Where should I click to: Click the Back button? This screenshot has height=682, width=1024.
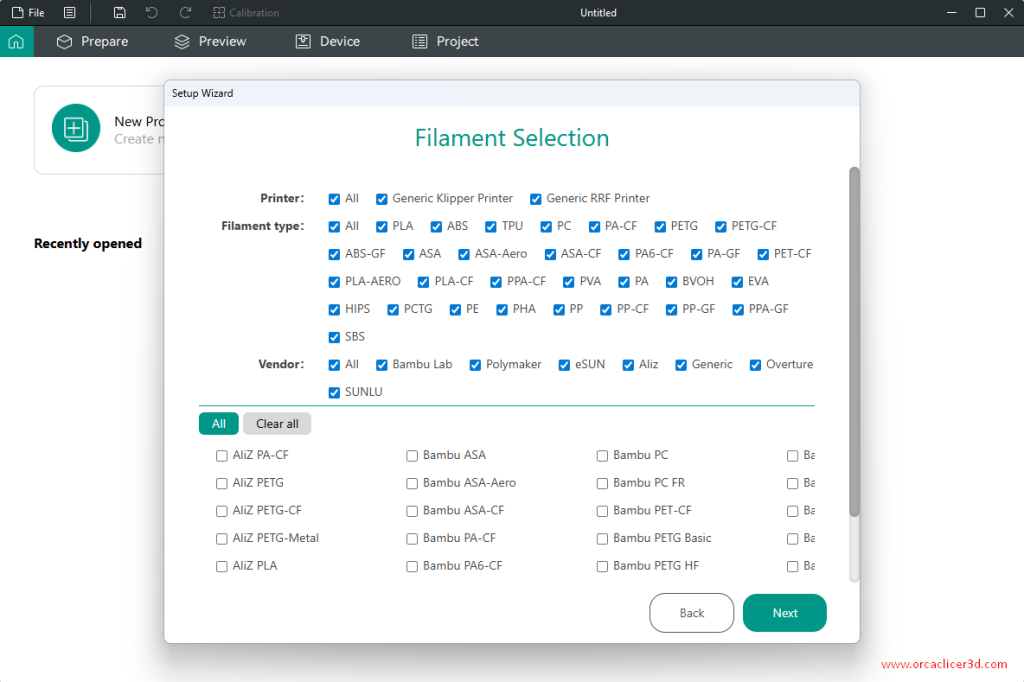coord(691,613)
